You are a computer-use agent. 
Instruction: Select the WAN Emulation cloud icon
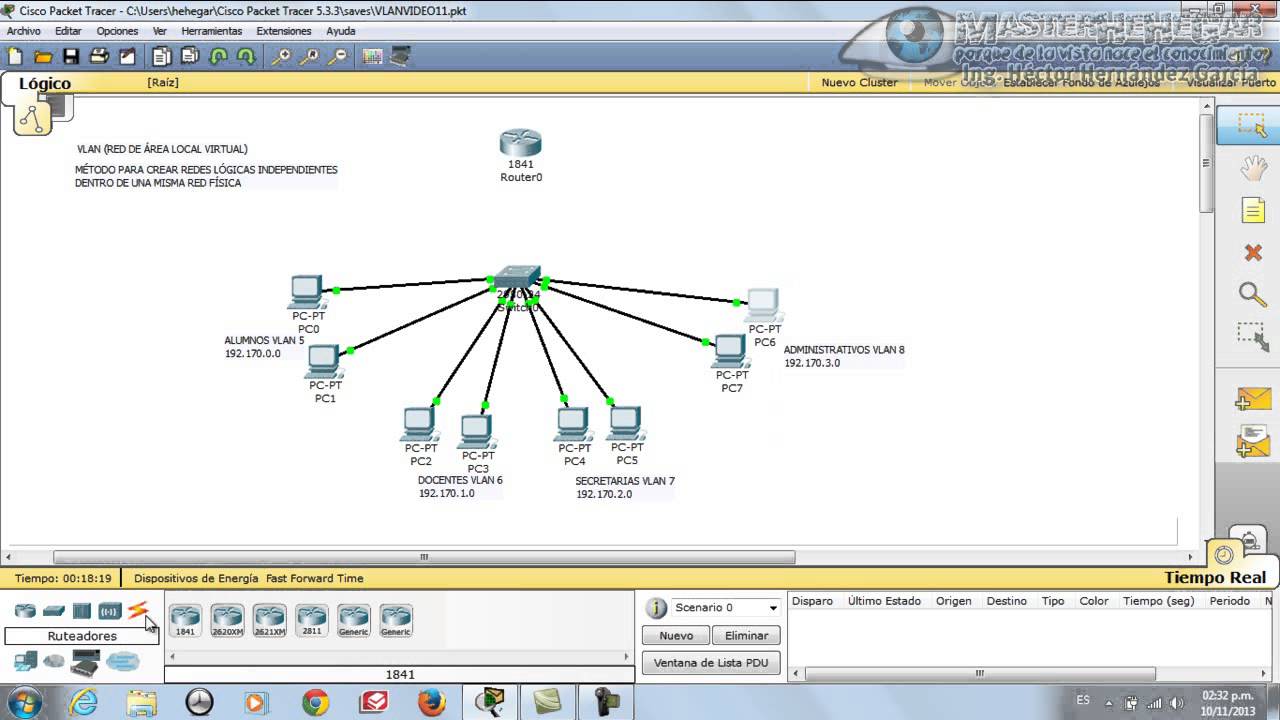(x=54, y=661)
